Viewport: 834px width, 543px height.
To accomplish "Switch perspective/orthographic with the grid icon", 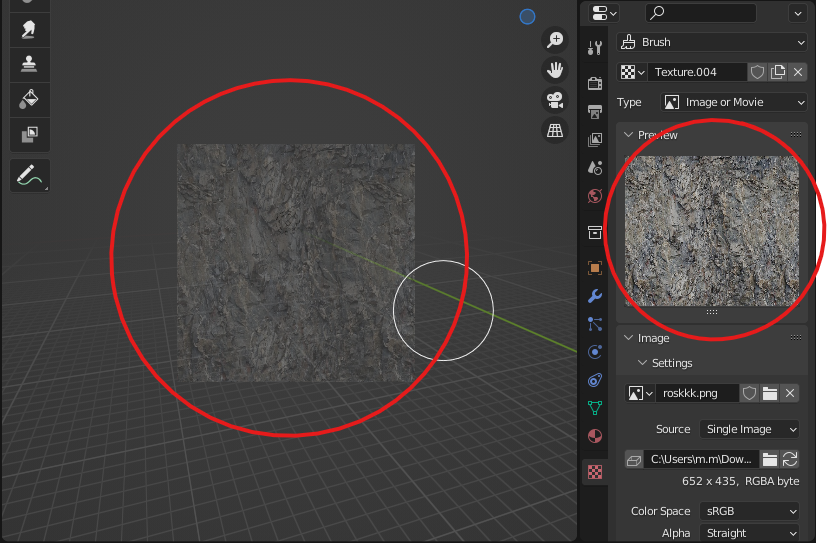I will (x=554, y=130).
